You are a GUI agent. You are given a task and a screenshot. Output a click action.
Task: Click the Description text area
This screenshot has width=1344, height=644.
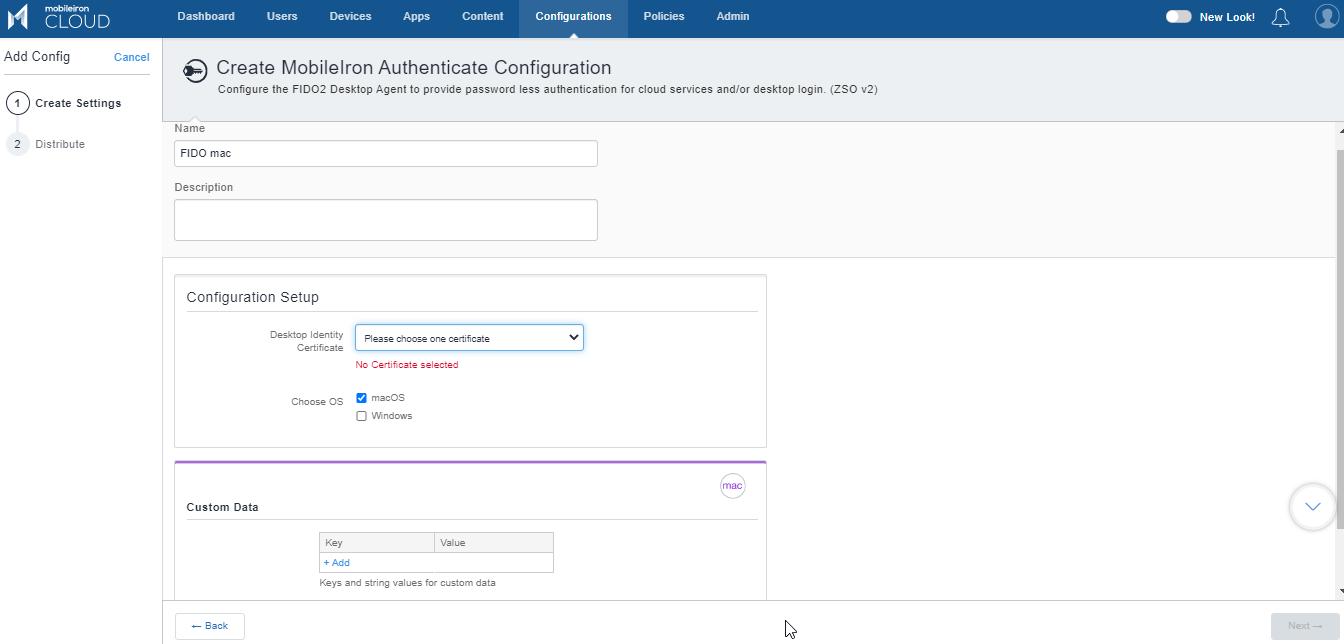pyautogui.click(x=386, y=220)
